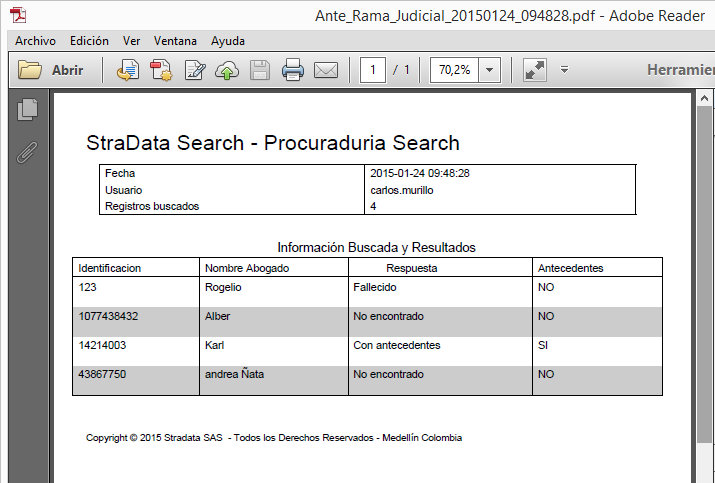Image resolution: width=715 pixels, height=483 pixels.
Task: Click the copyright Stradata SAS footer text
Action: coord(274,438)
